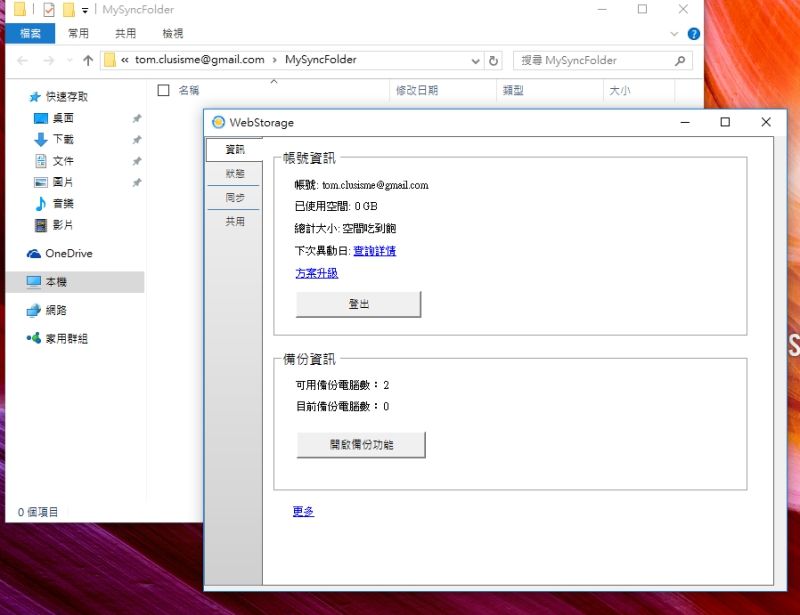800x615 pixels.
Task: Expand the address bar history dropdown
Action: coord(476,60)
